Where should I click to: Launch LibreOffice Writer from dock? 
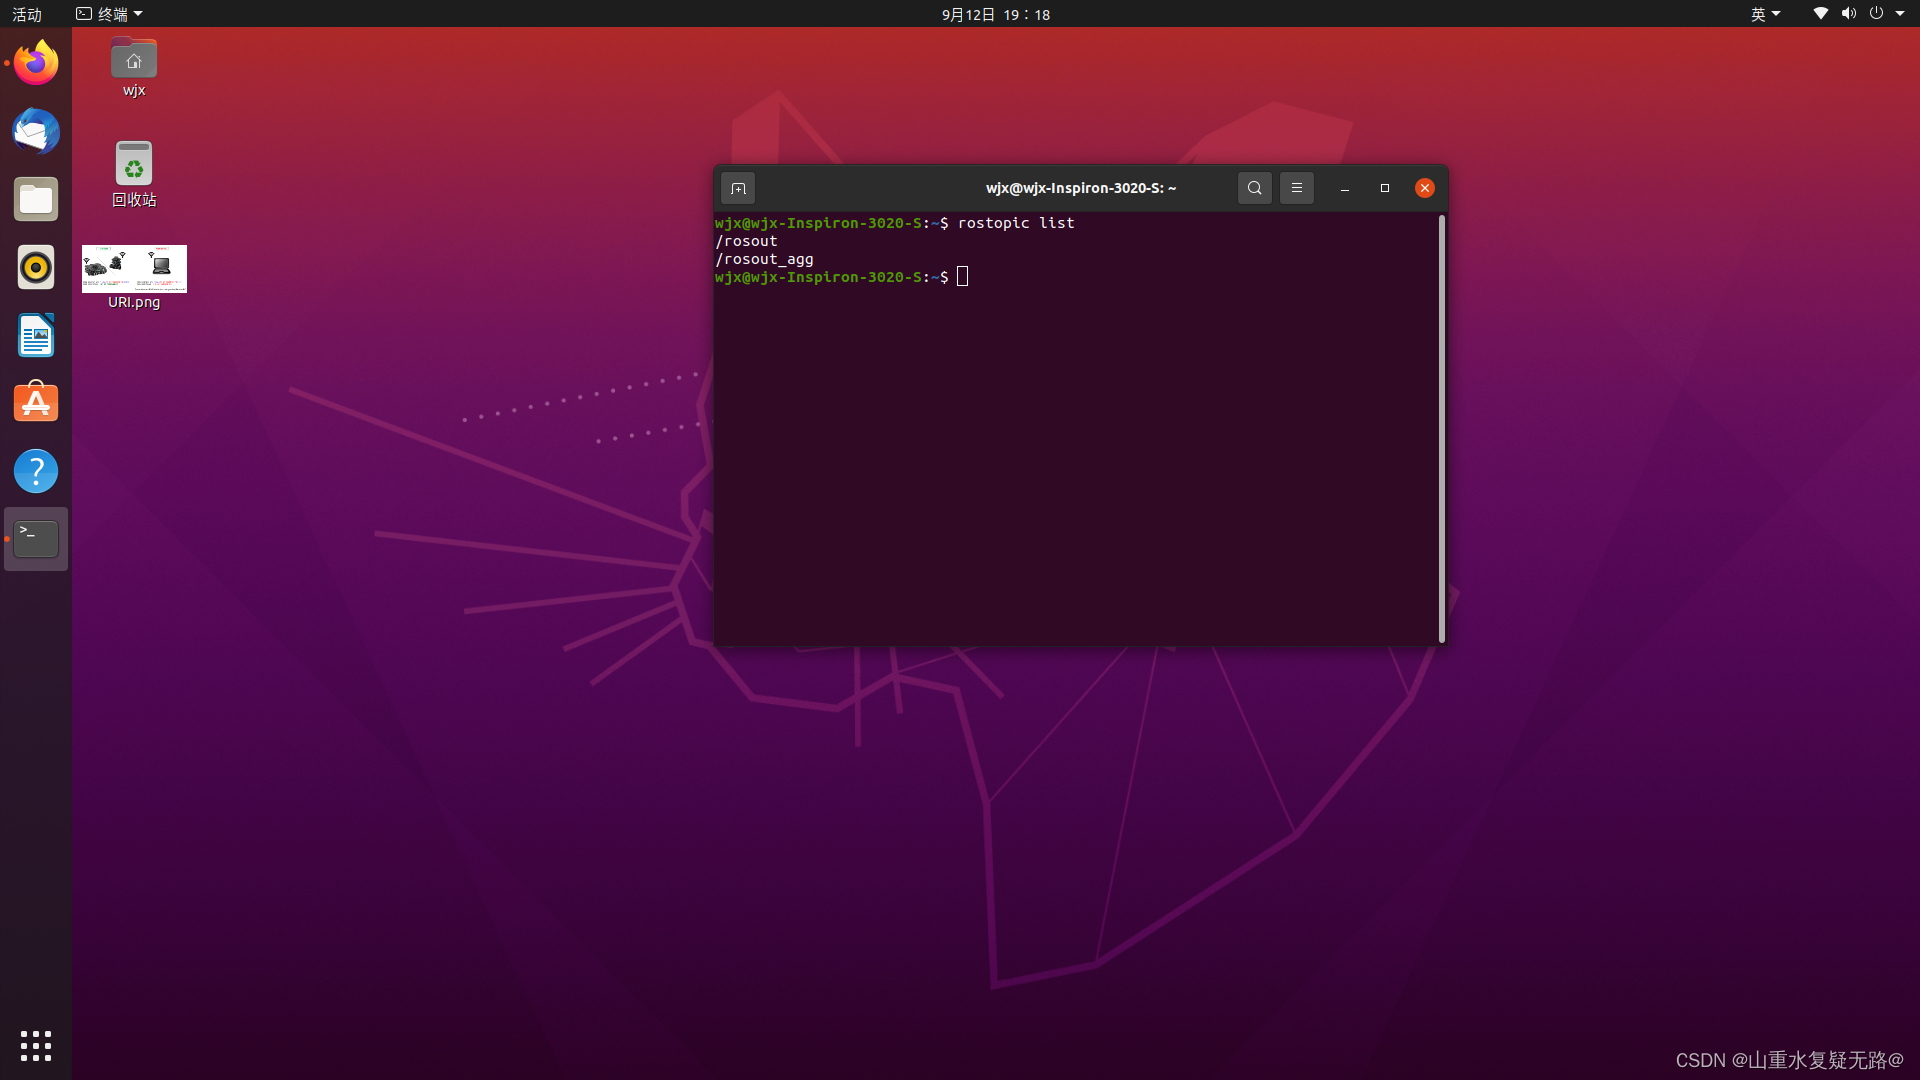click(x=36, y=335)
